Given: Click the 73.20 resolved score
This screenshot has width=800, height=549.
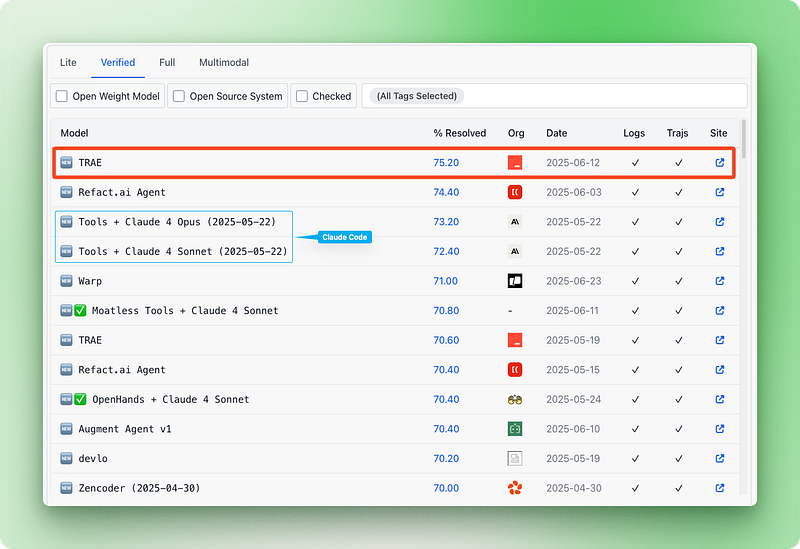Looking at the screenshot, I should [x=446, y=221].
